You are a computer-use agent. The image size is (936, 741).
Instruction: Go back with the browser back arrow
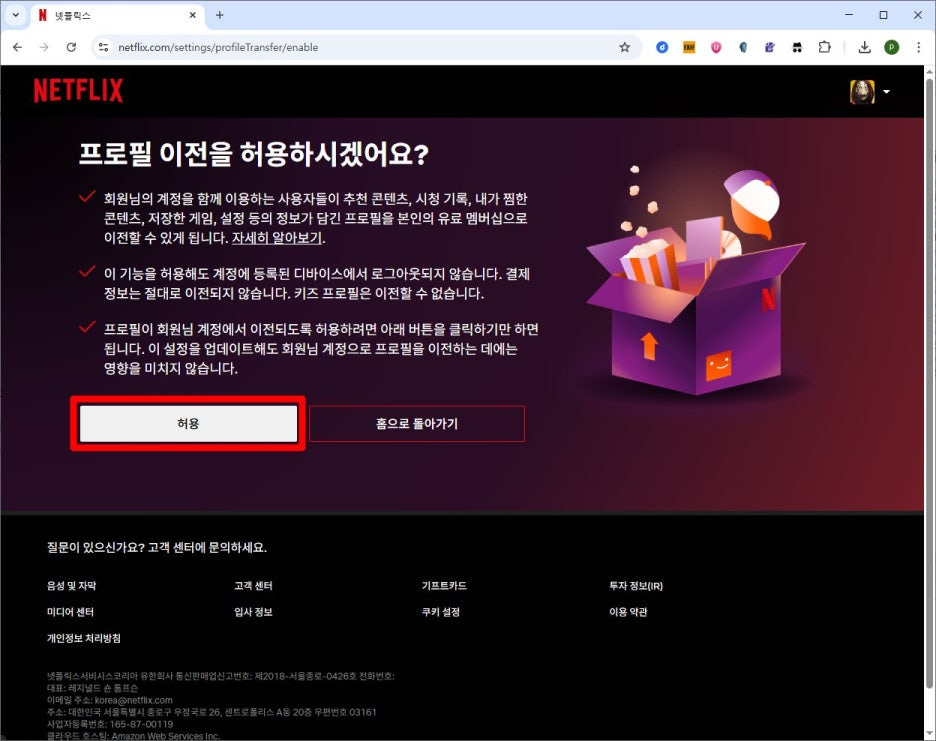click(17, 47)
